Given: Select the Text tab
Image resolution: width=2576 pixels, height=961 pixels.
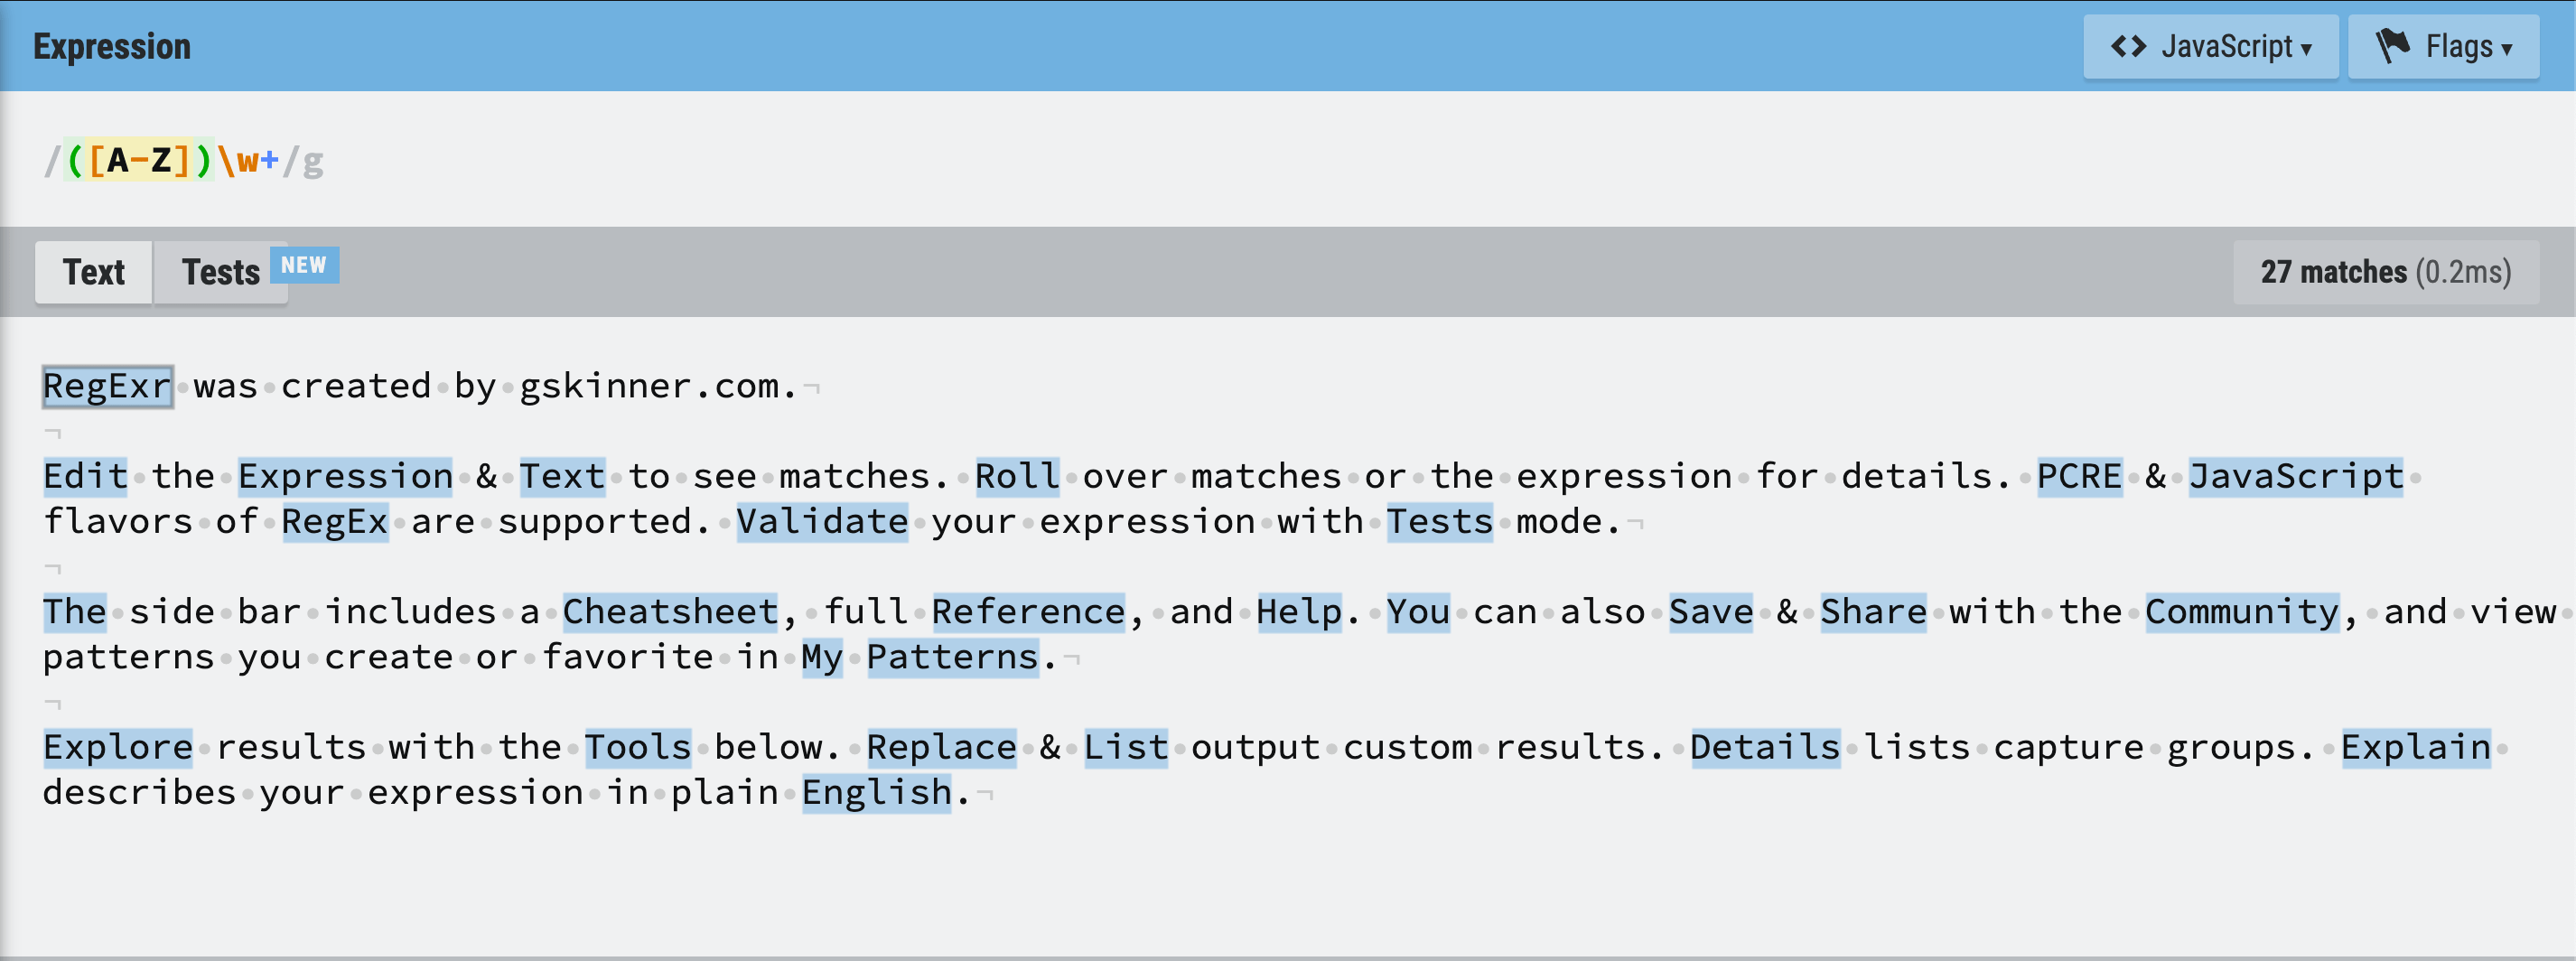Looking at the screenshot, I should click(93, 271).
